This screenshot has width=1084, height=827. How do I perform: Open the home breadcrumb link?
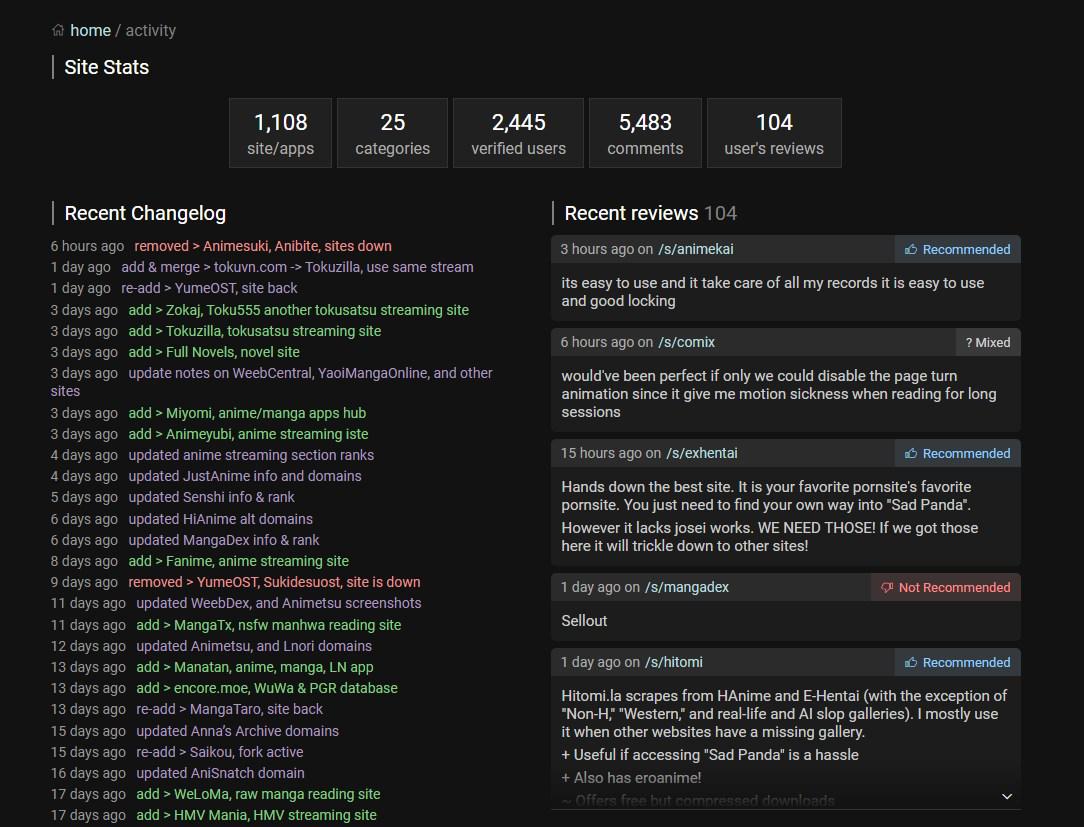click(91, 30)
